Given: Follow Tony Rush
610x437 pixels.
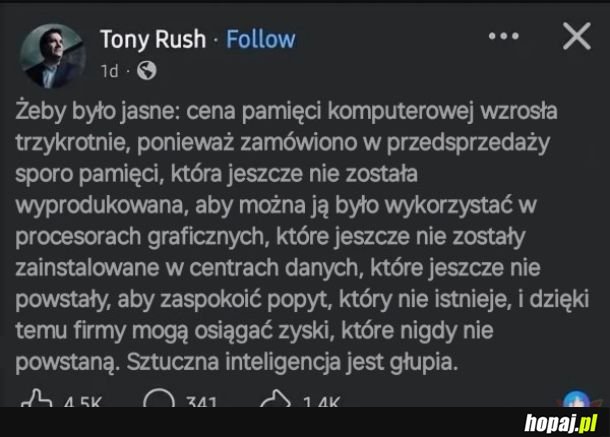Looking at the screenshot, I should 260,39.
